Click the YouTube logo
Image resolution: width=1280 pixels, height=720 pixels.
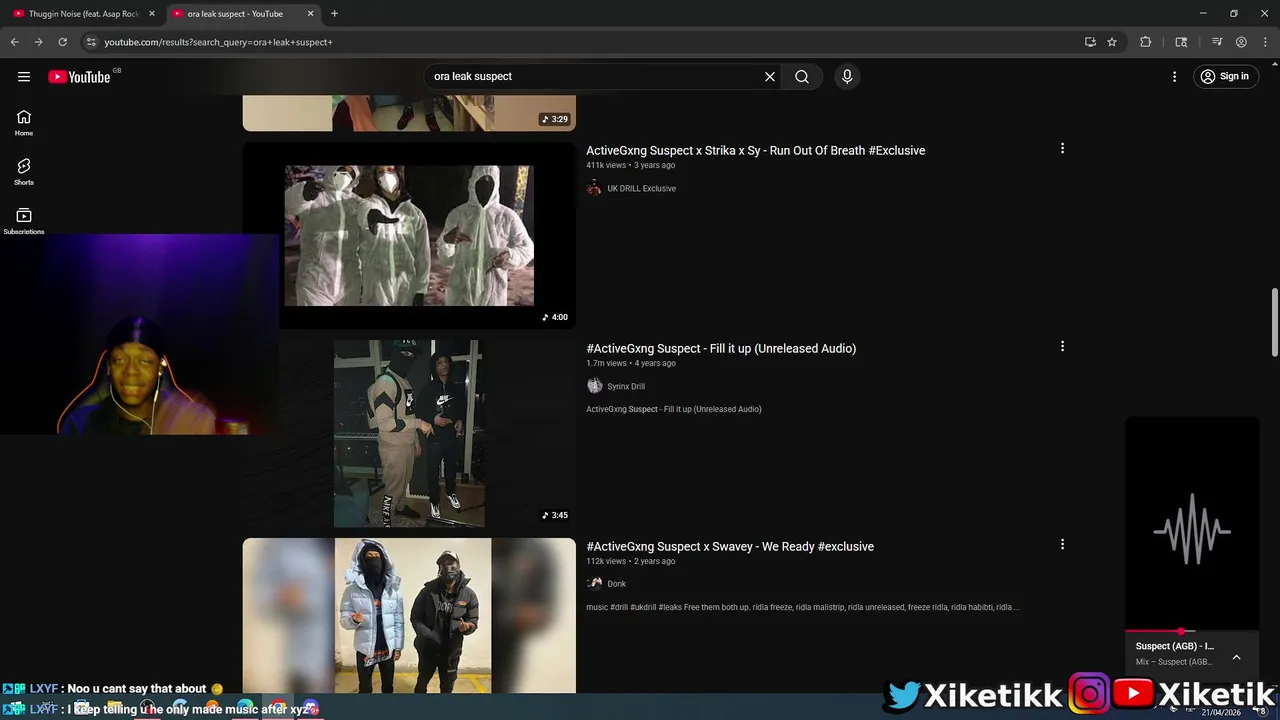pos(79,77)
